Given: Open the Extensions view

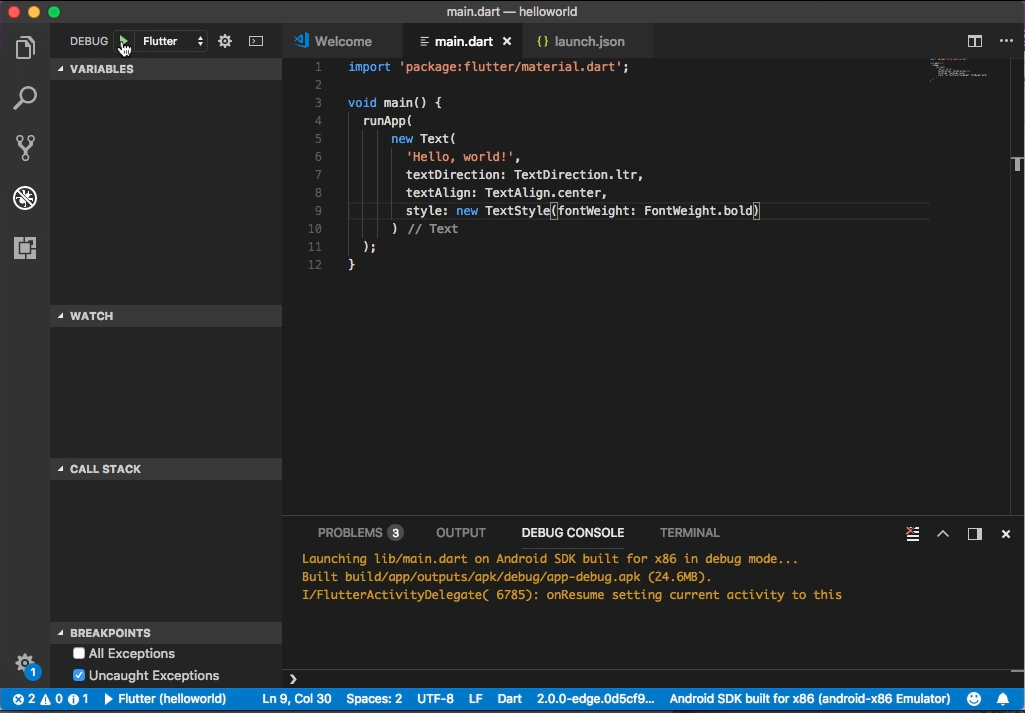Looking at the screenshot, I should point(25,248).
